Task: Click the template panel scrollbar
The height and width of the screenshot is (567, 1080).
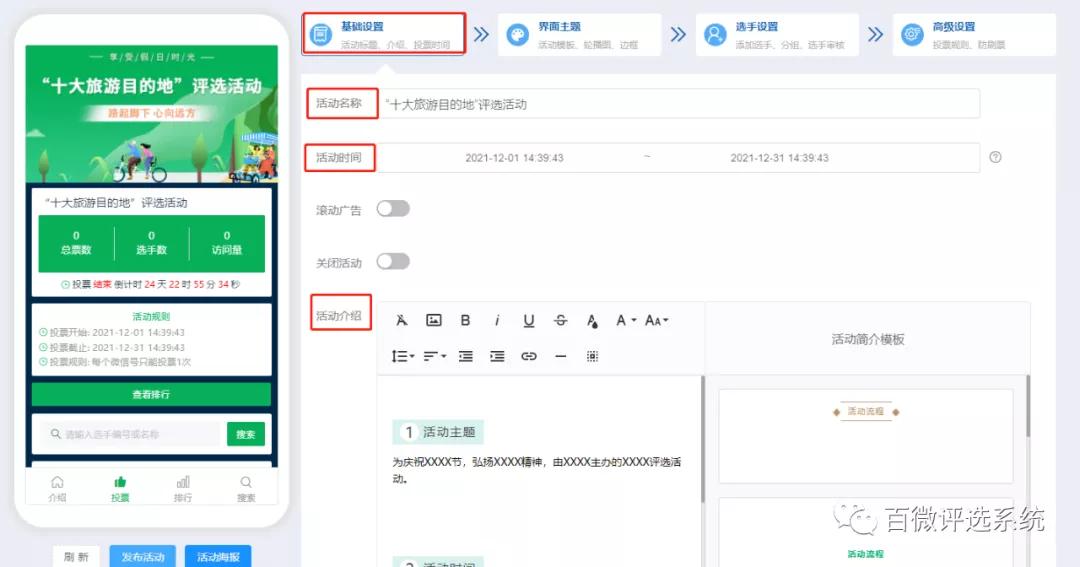Action: (1028, 406)
